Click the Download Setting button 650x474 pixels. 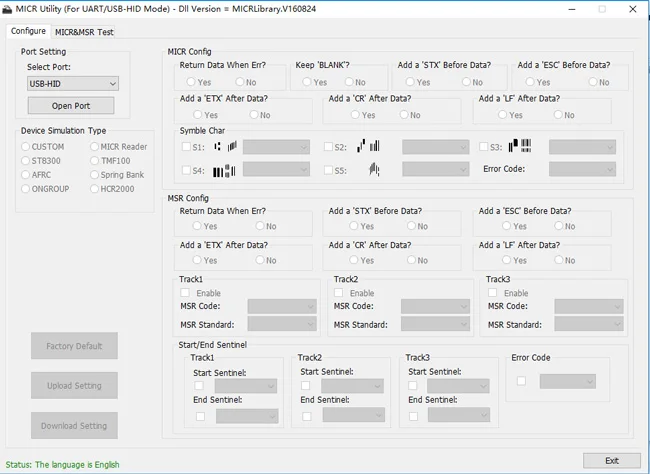click(x=74, y=426)
